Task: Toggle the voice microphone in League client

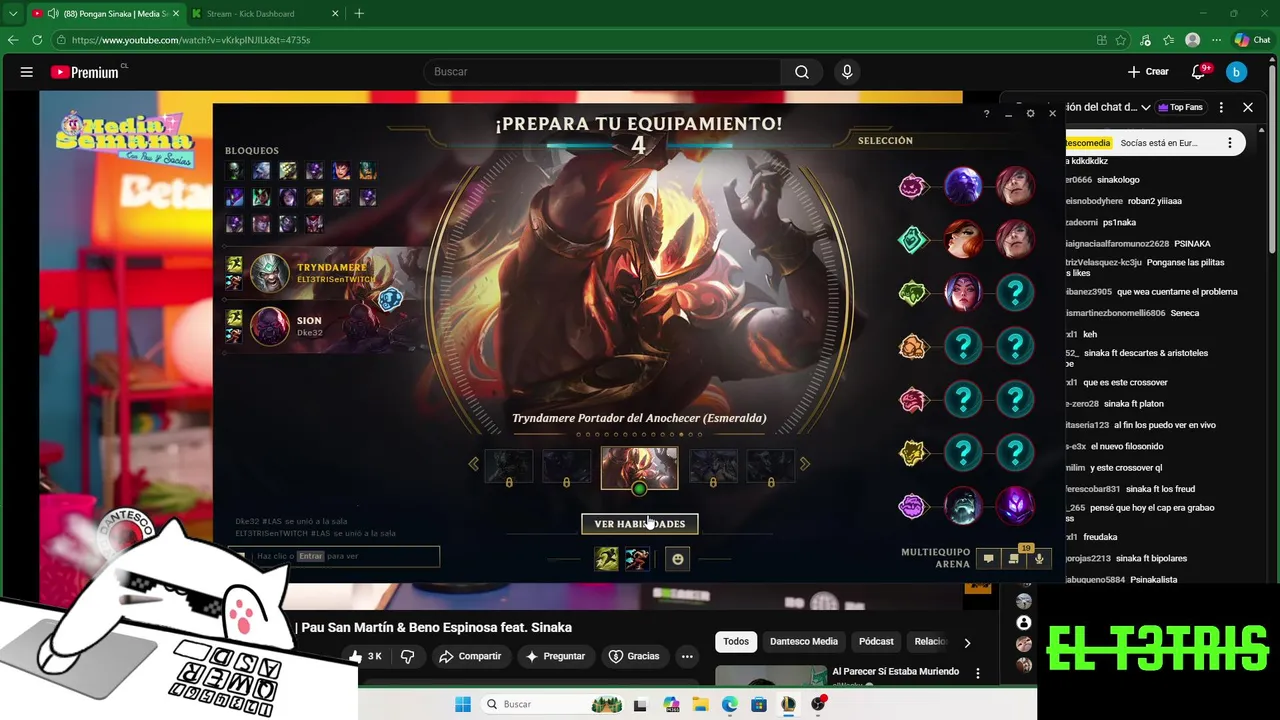Action: 1039,559
